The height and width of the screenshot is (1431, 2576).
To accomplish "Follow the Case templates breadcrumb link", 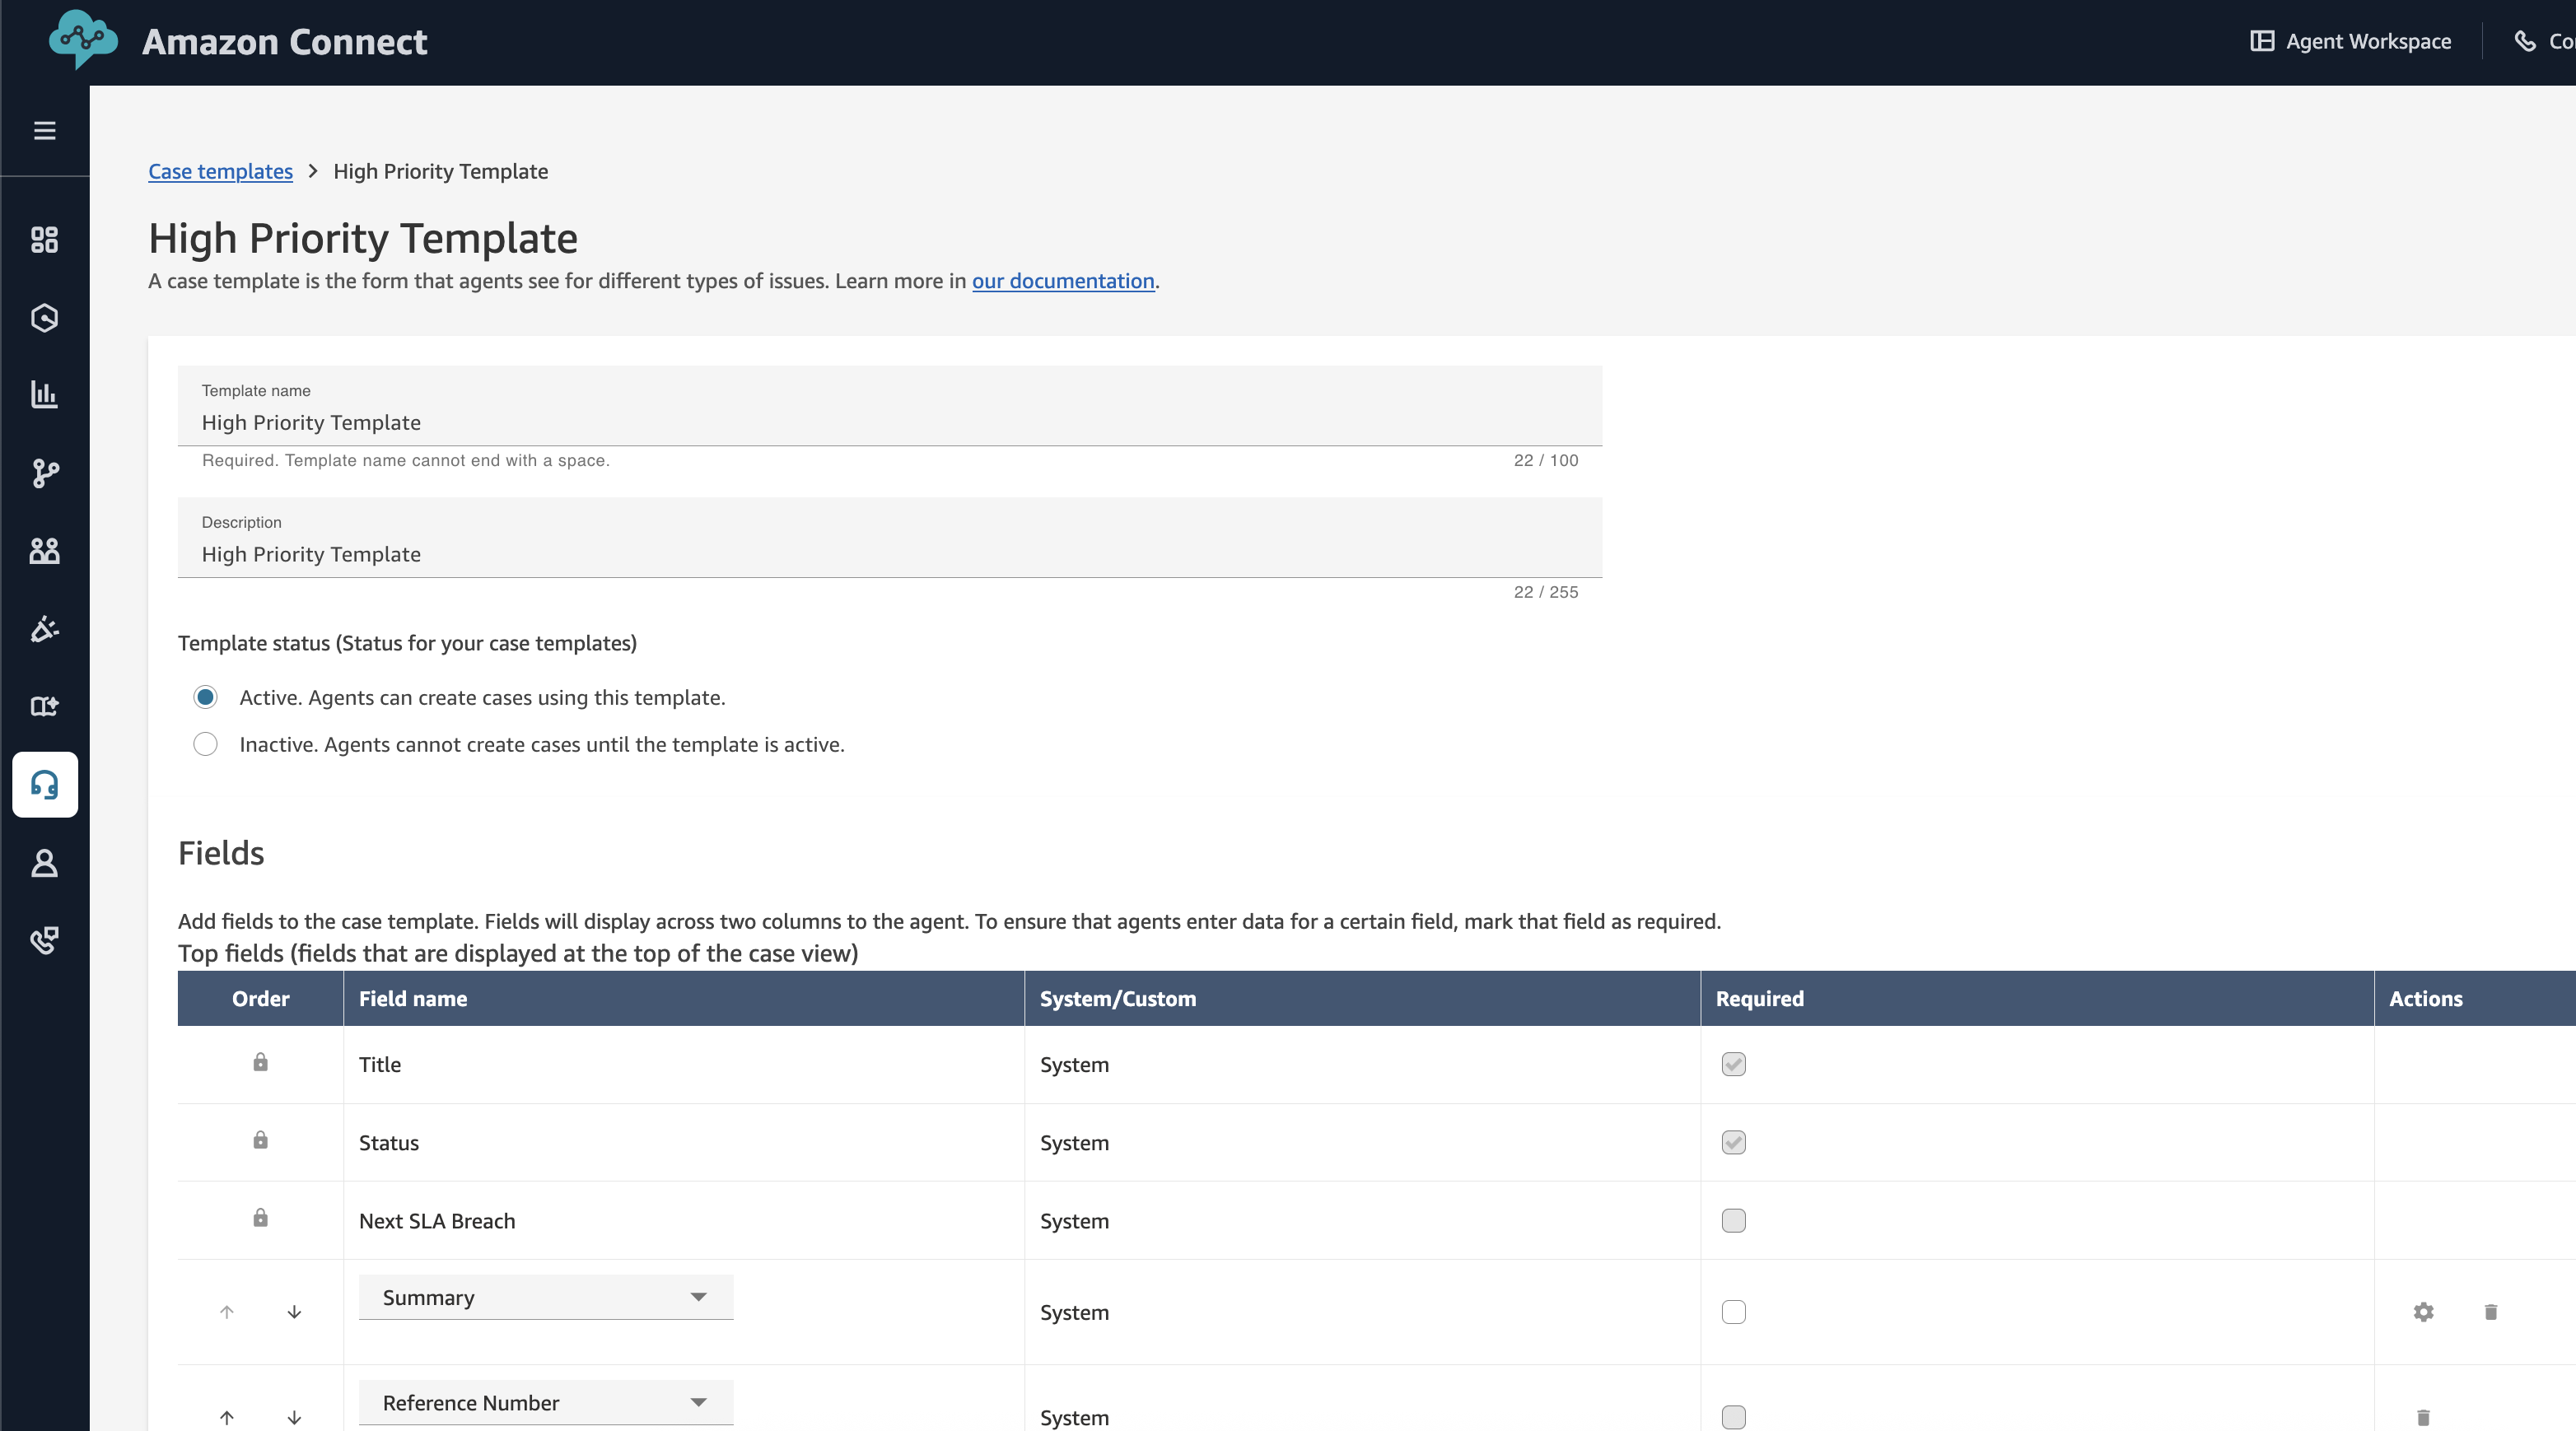I will click(220, 171).
